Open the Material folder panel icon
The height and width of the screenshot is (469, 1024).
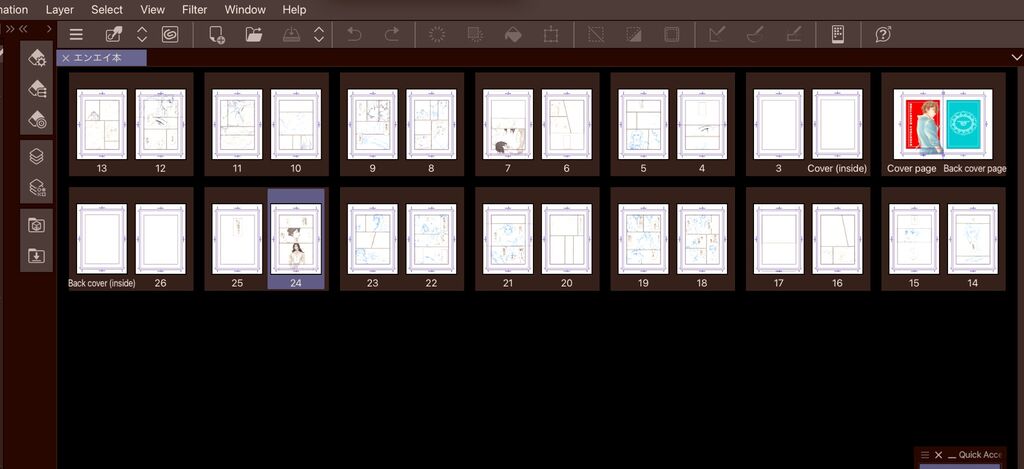point(37,225)
